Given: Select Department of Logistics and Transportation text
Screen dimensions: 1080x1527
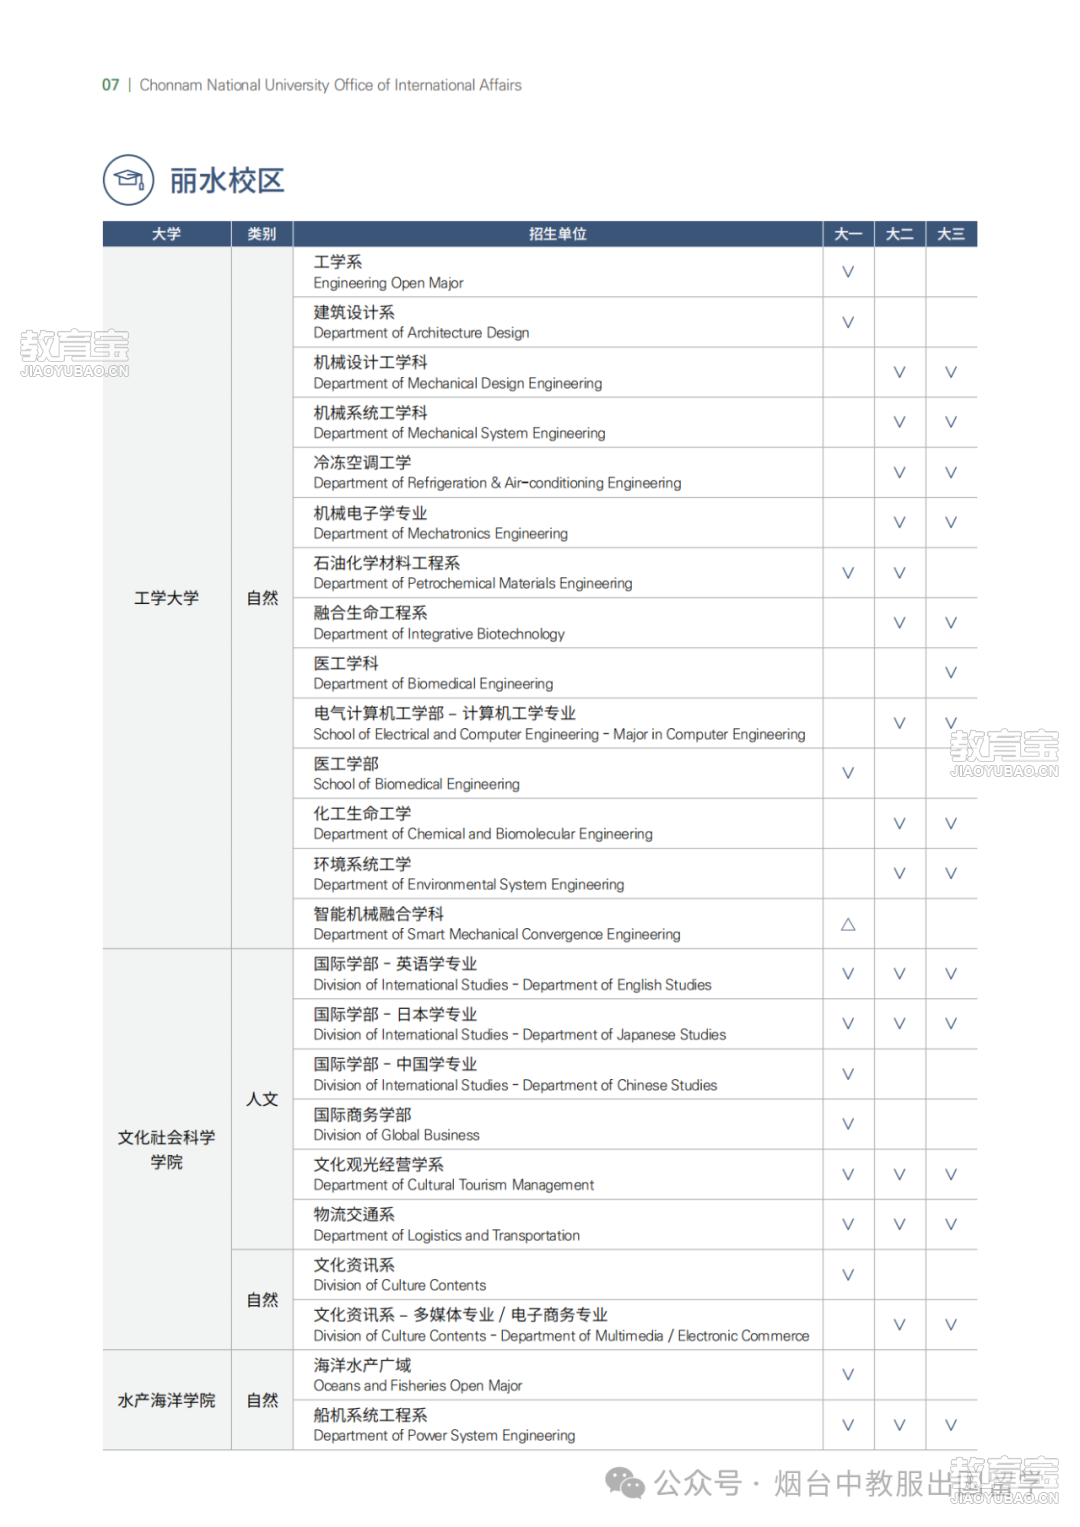Looking at the screenshot, I should coord(446,1236).
